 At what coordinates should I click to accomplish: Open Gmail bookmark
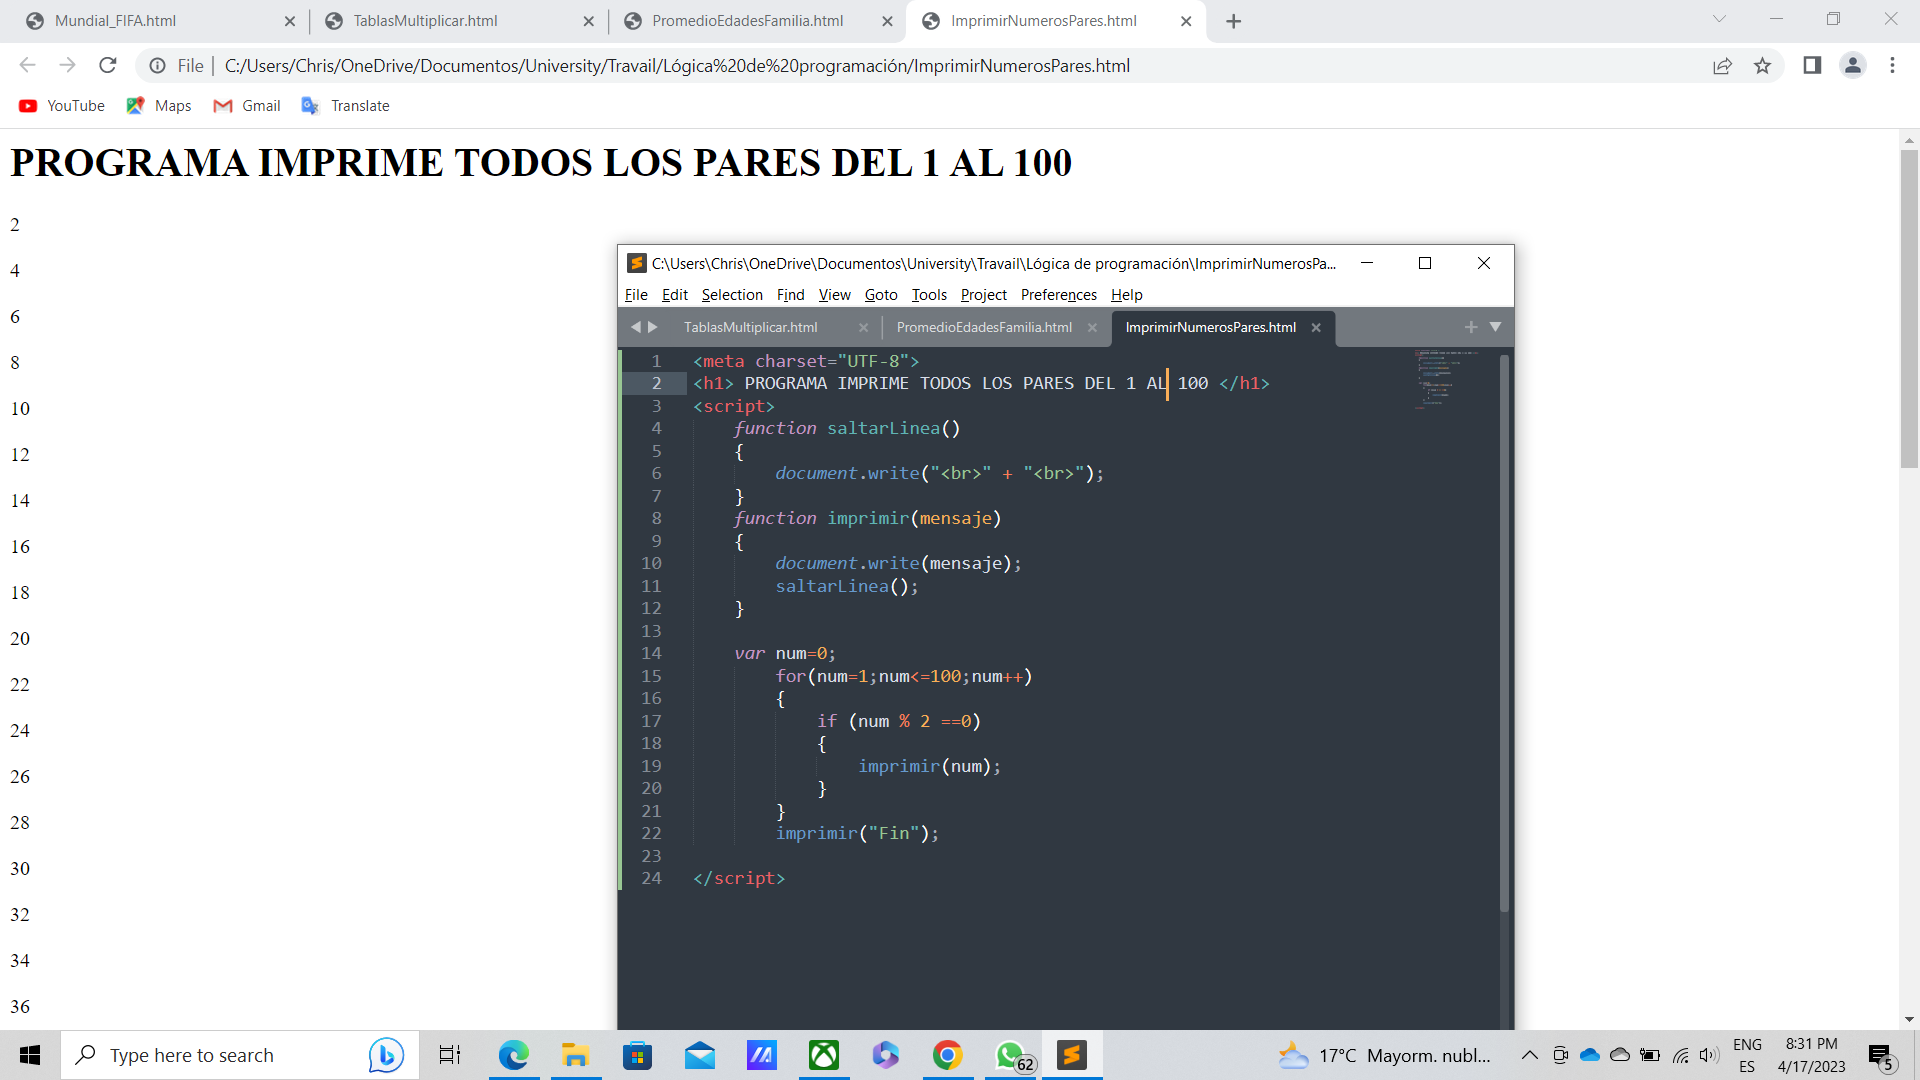[247, 106]
